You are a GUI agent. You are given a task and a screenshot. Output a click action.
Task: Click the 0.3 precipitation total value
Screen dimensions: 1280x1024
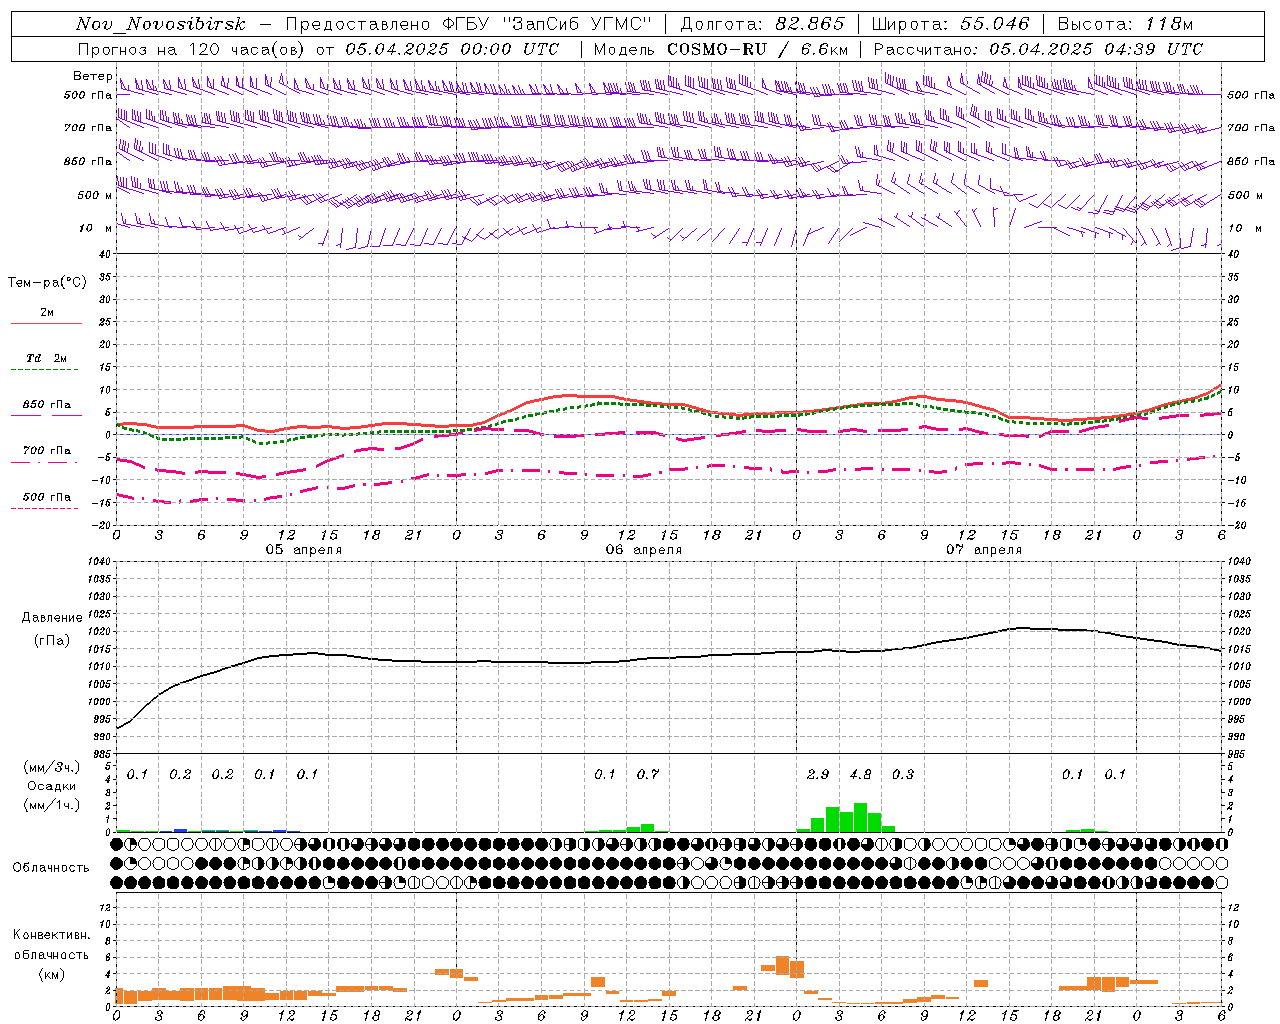tap(903, 775)
